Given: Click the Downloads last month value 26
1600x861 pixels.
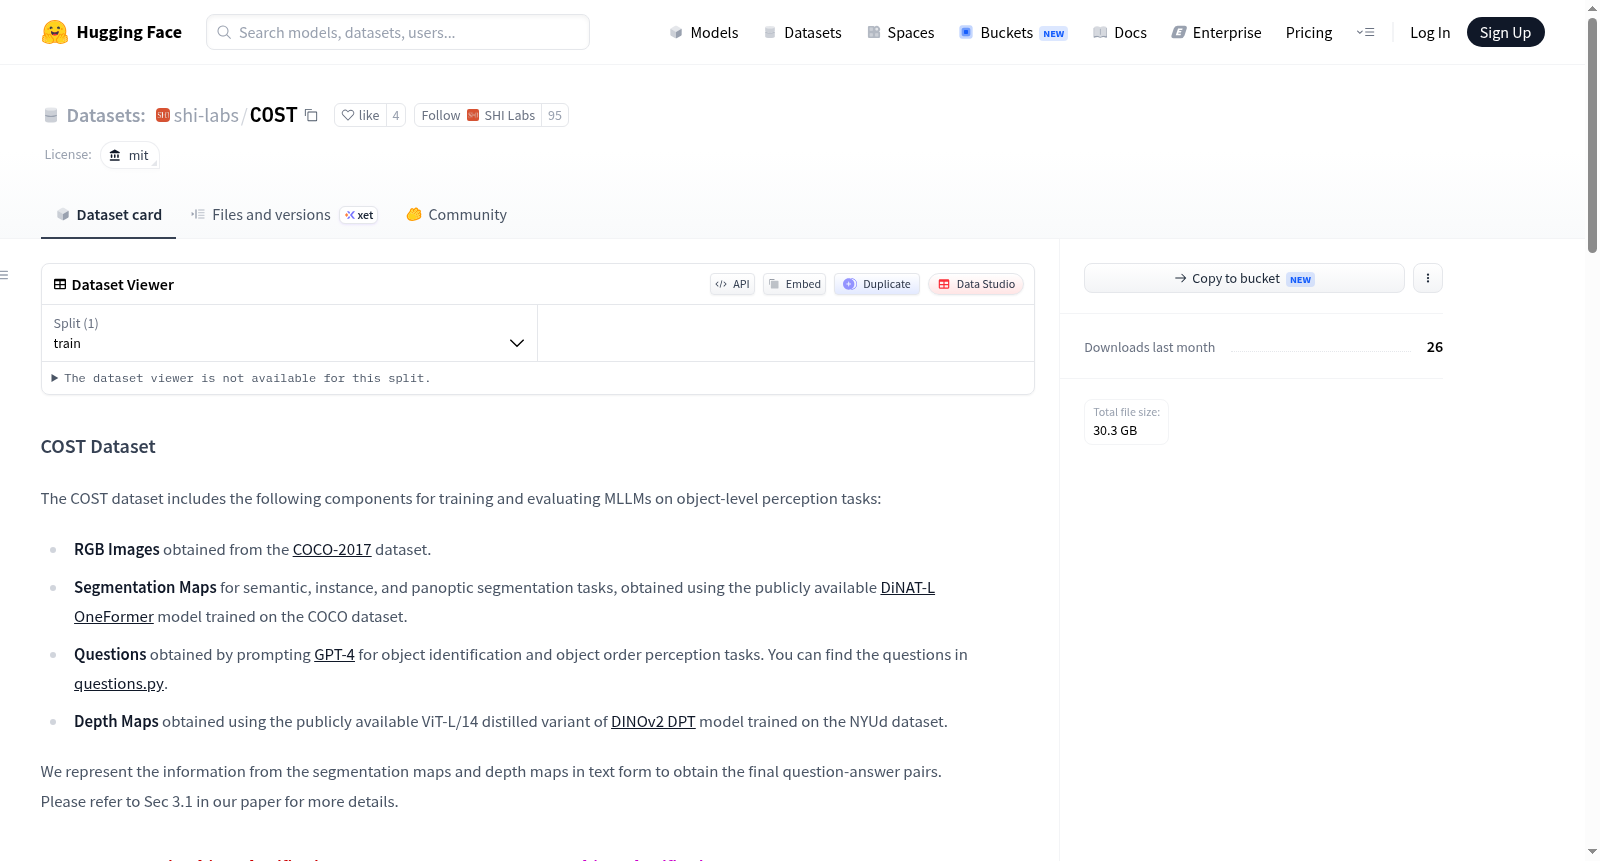Looking at the screenshot, I should tap(1434, 347).
